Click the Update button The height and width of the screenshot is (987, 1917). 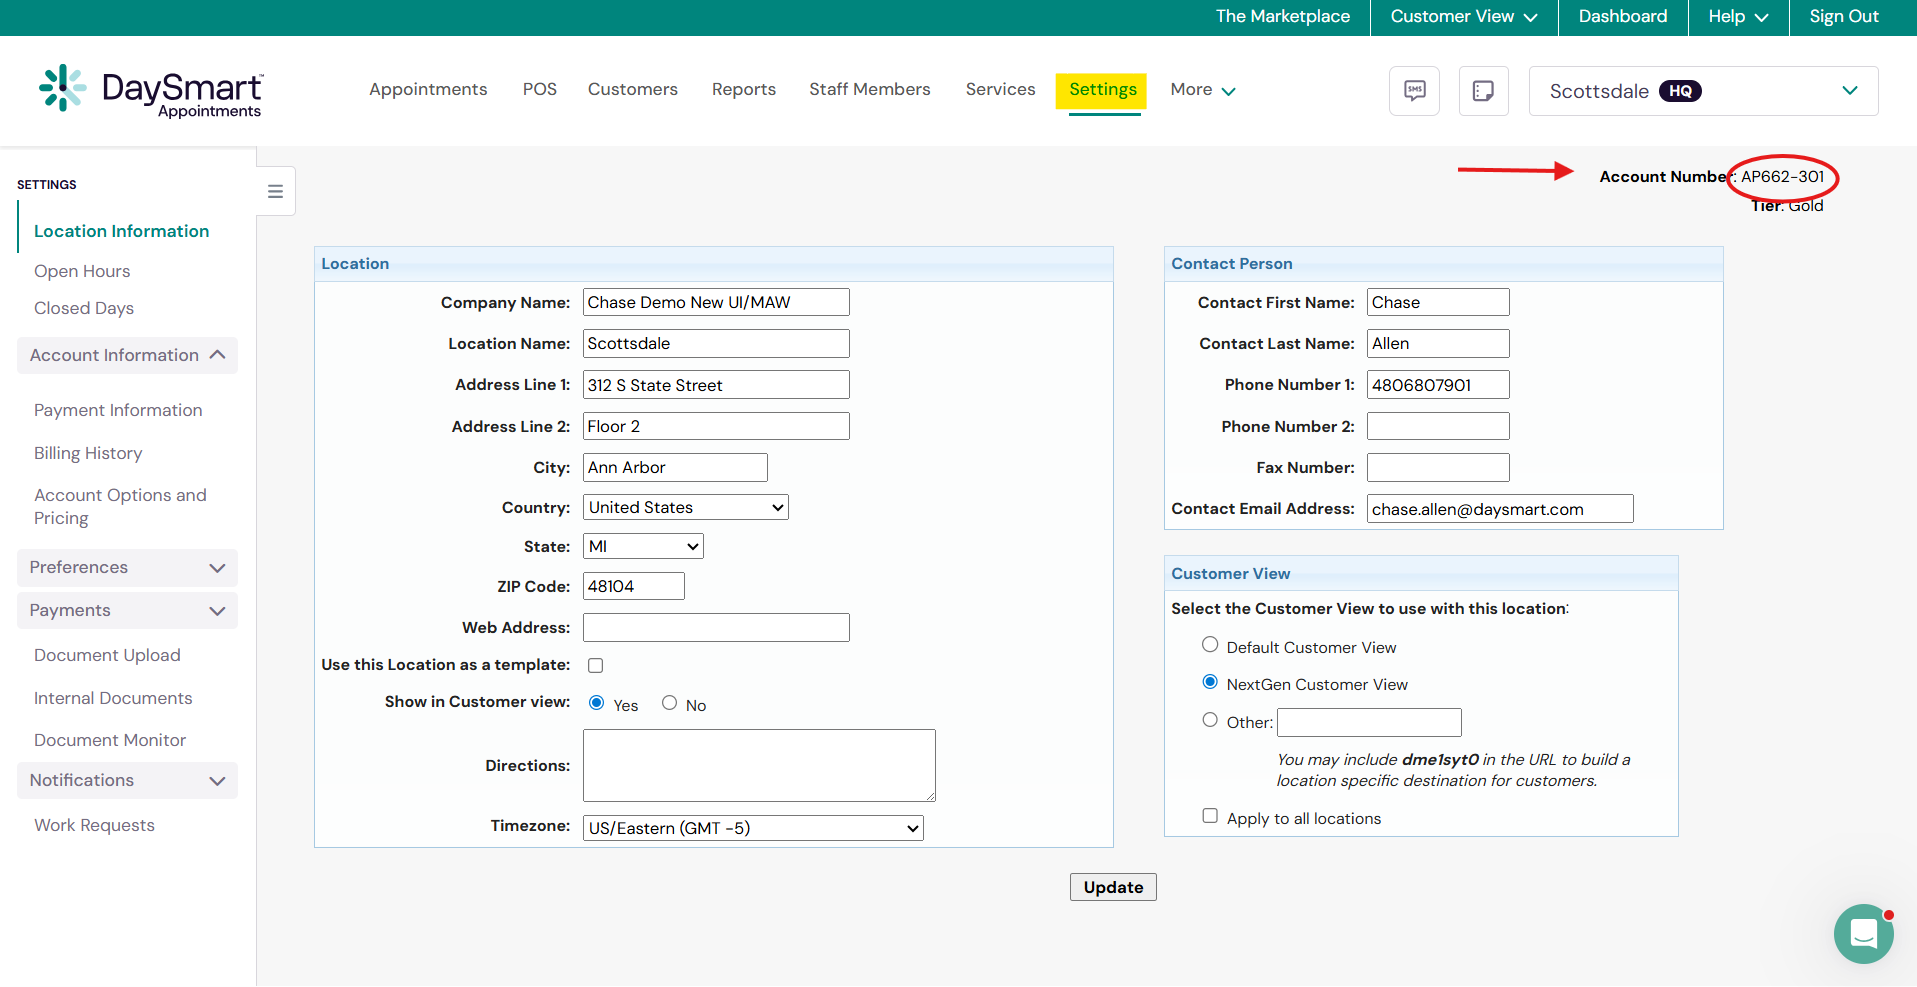1112,887
